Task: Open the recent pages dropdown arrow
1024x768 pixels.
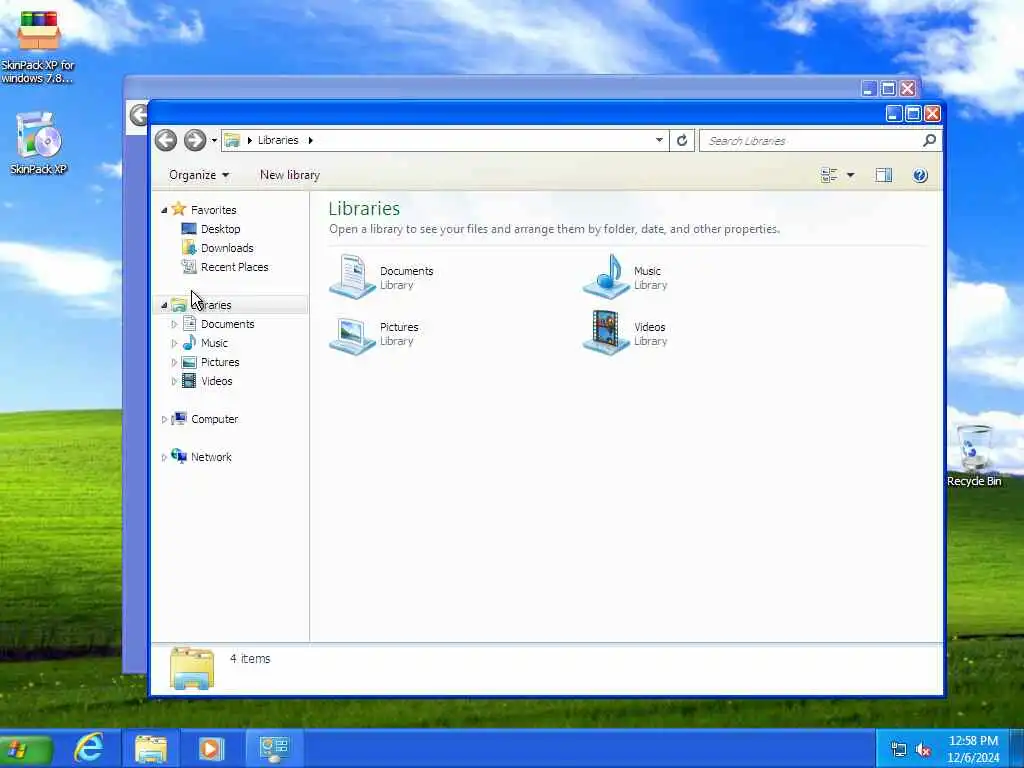Action: [214, 140]
